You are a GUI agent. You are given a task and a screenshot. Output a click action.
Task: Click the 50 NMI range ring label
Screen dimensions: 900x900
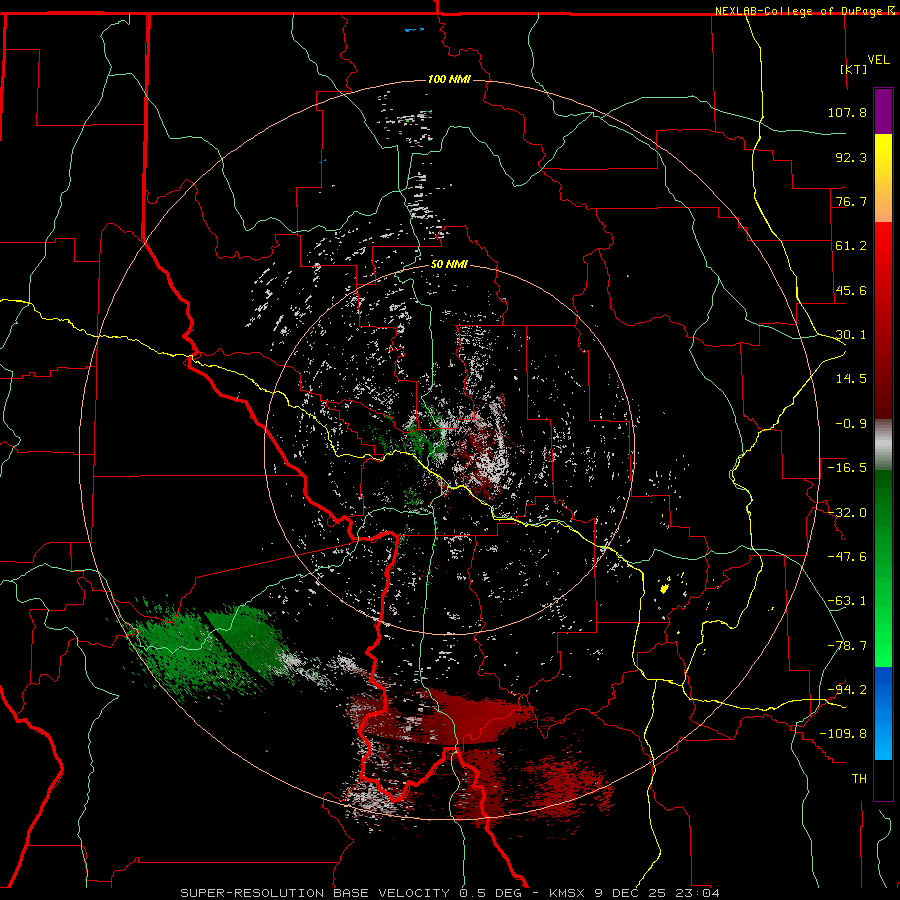click(449, 265)
